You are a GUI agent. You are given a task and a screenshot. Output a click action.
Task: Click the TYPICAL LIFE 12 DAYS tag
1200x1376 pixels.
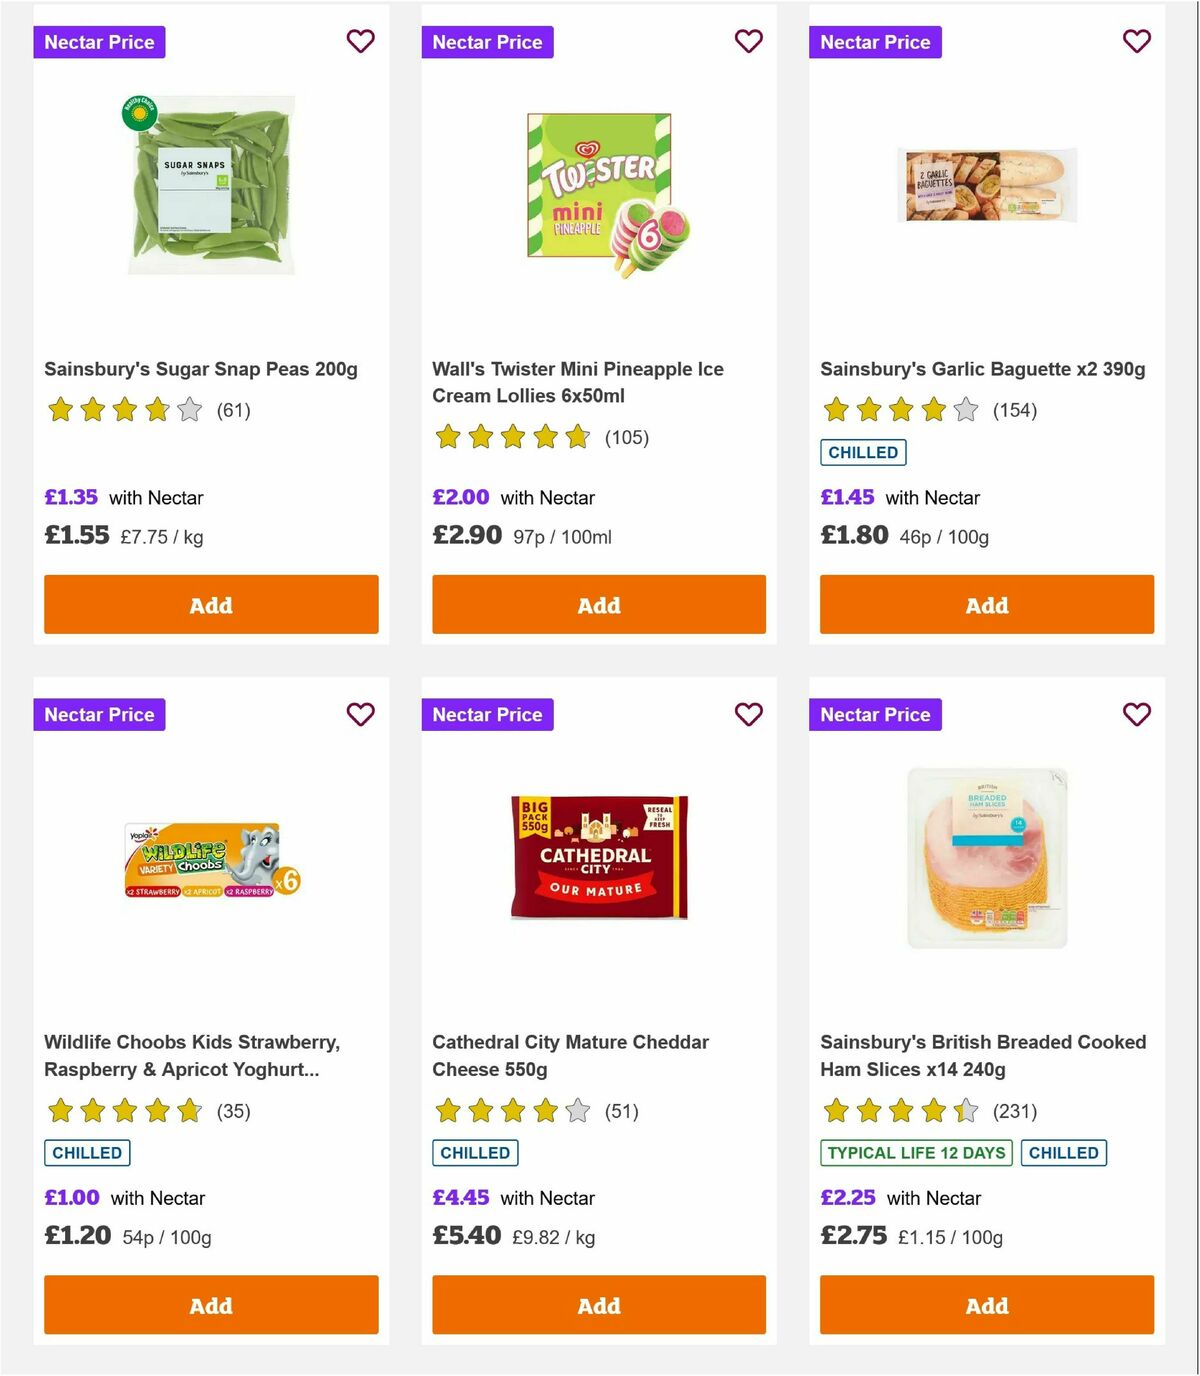click(x=915, y=1152)
